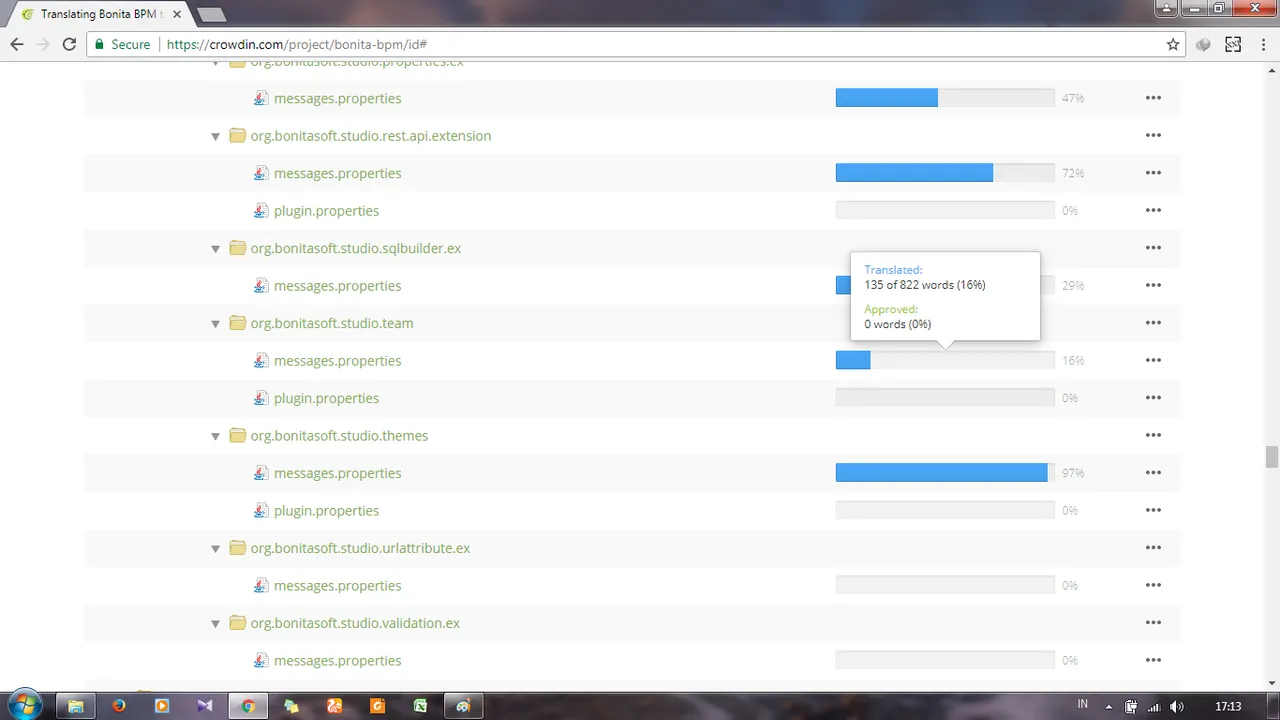The width and height of the screenshot is (1280, 720).
Task: Switch to the Translating Bonita BPM tab
Action: (x=97, y=15)
